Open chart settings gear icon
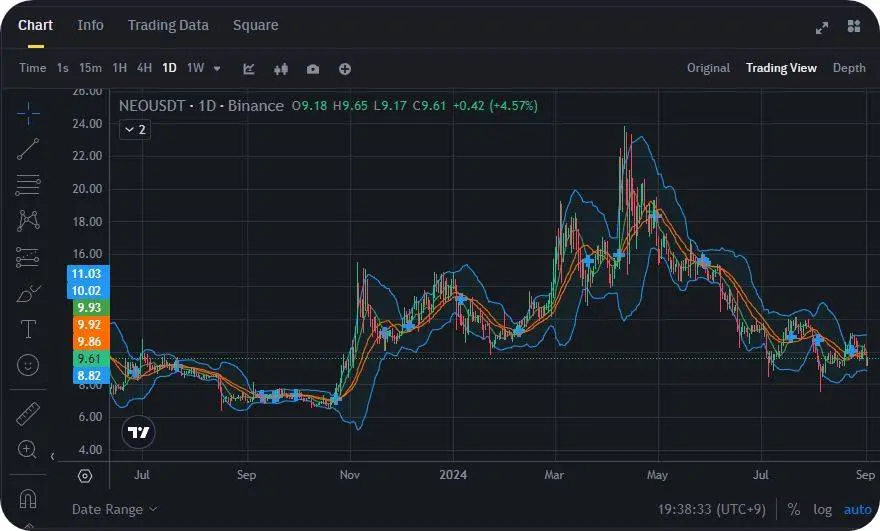 [x=85, y=476]
